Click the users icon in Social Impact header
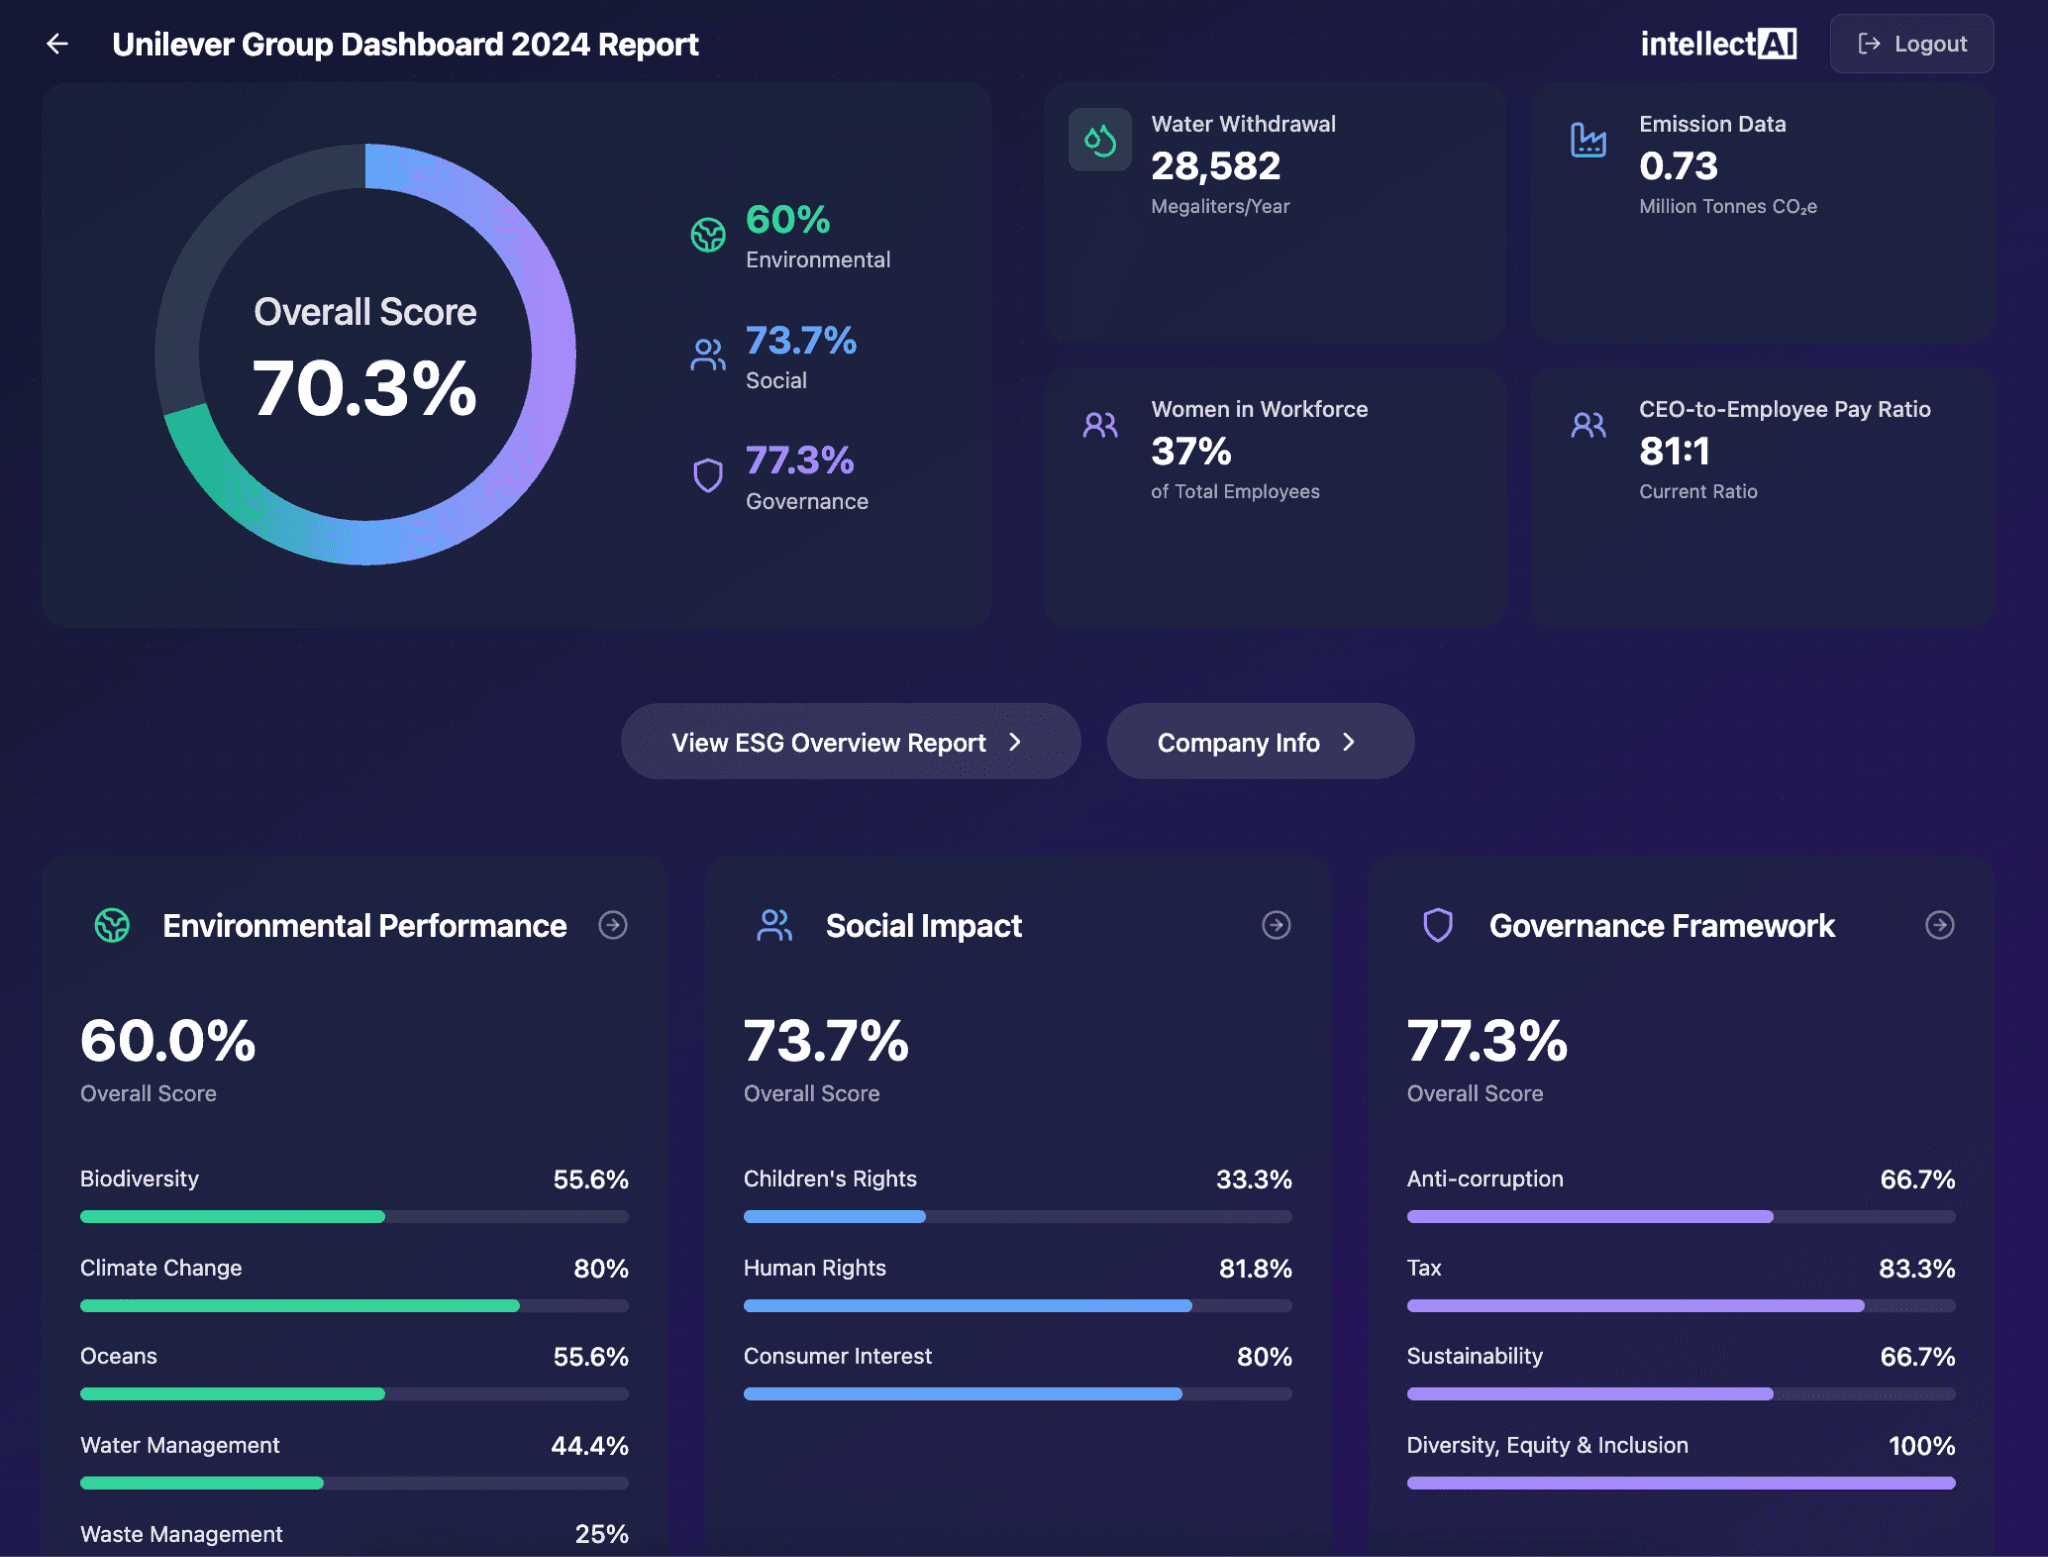This screenshot has width=2048, height=1557. click(775, 926)
